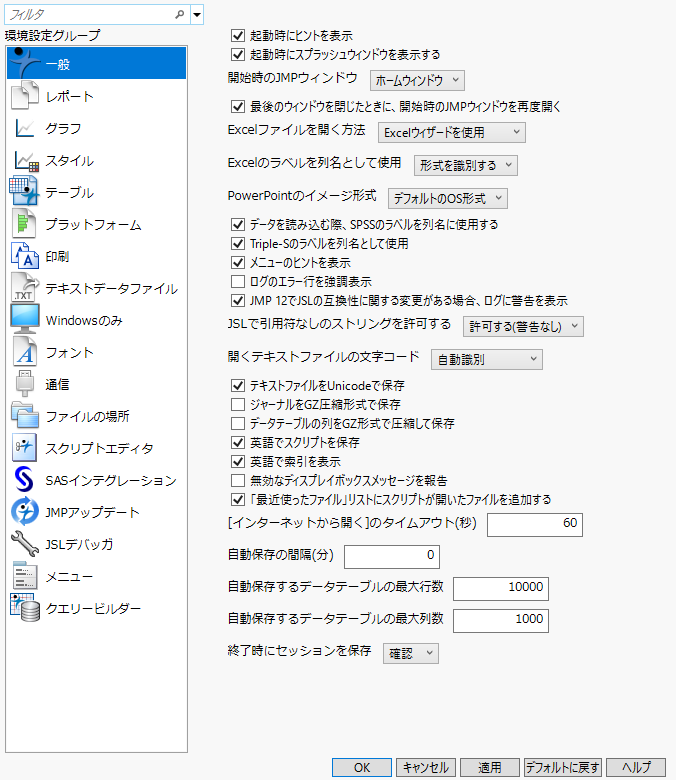Open the スタイル group icon
Image resolution: width=676 pixels, height=780 pixels.
coord(26,161)
